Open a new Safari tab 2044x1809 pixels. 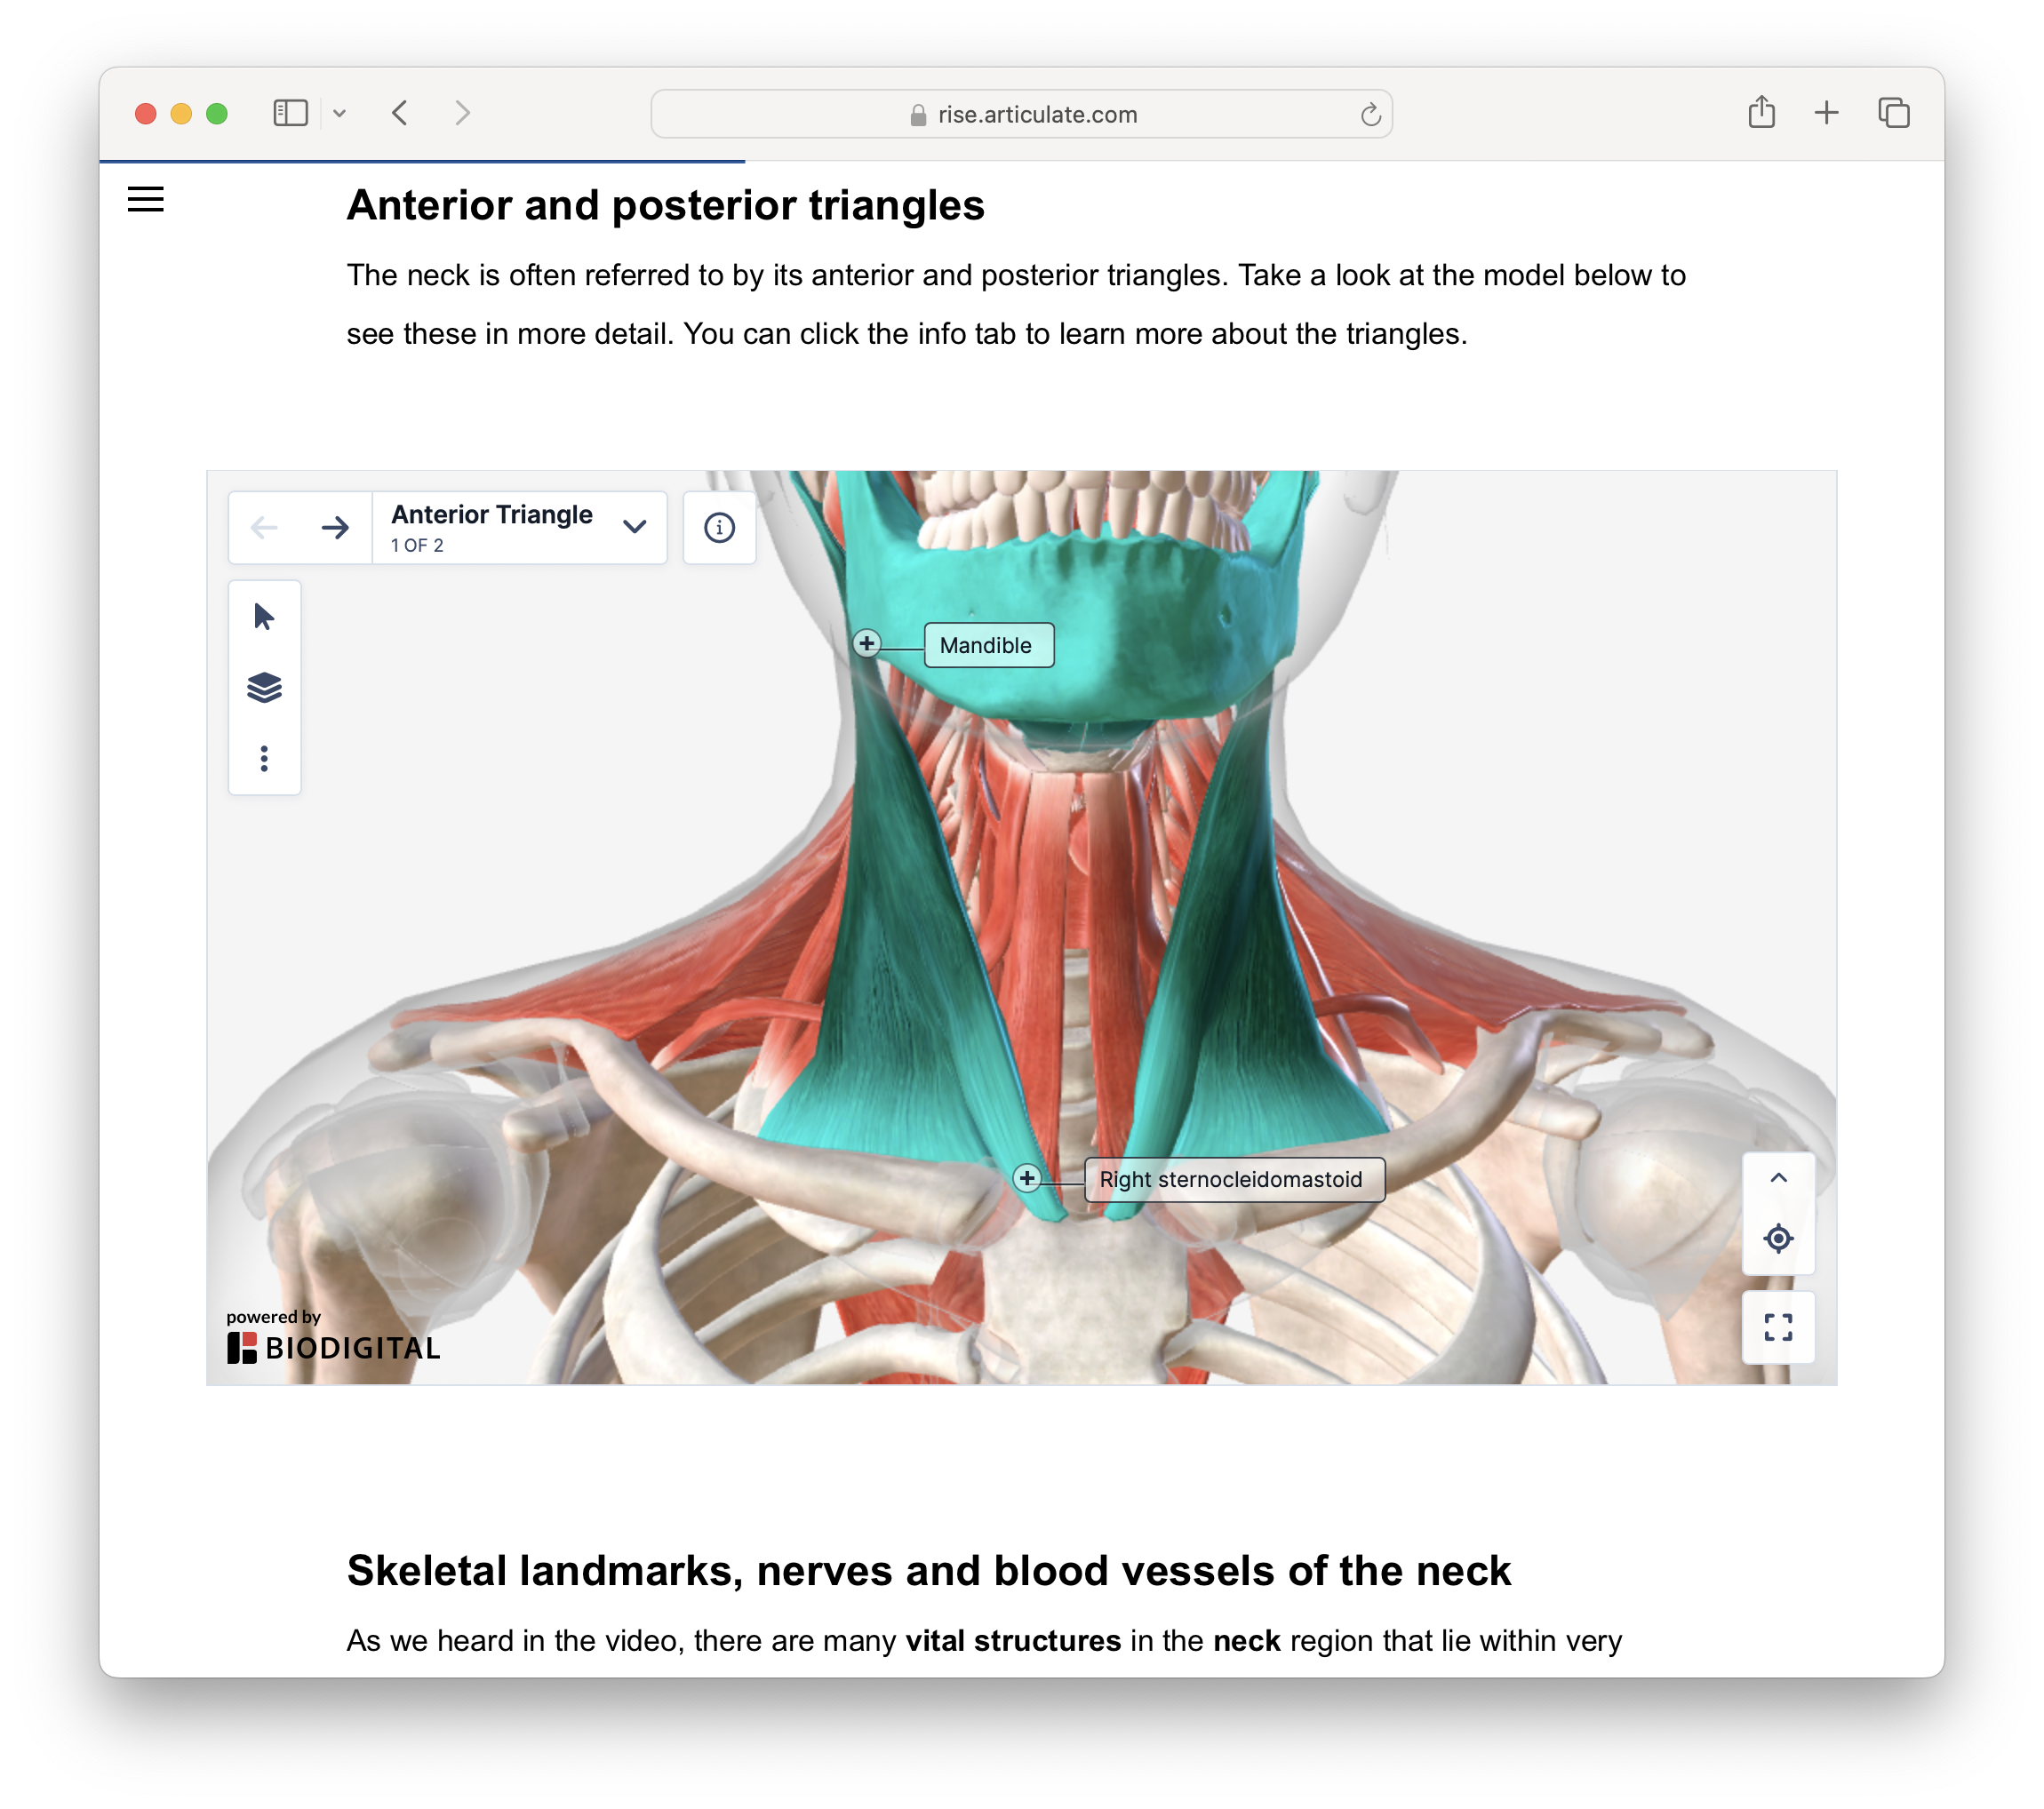(x=1826, y=113)
